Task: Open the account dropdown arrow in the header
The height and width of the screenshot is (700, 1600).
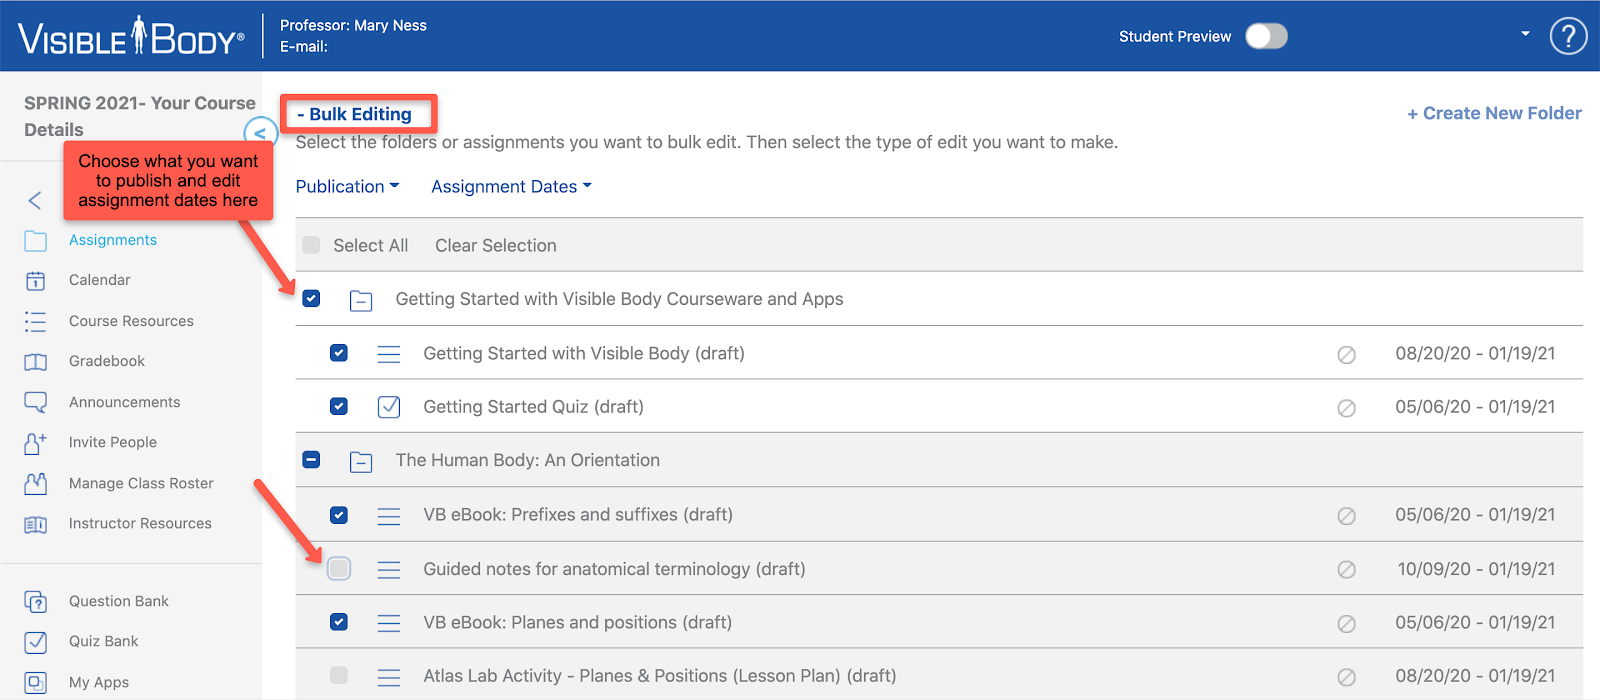Action: pos(1525,34)
